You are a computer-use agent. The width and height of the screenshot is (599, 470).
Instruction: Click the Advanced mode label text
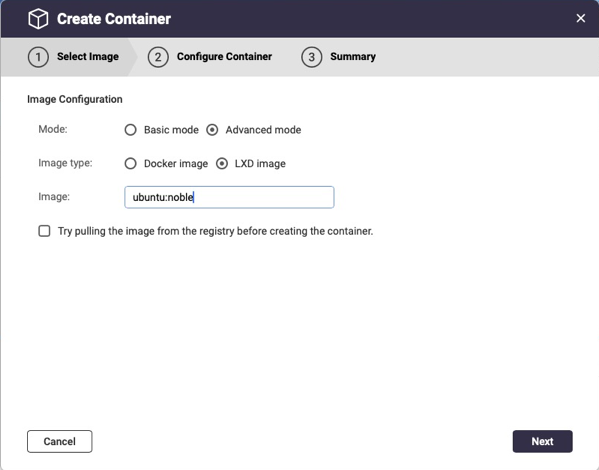click(x=263, y=130)
